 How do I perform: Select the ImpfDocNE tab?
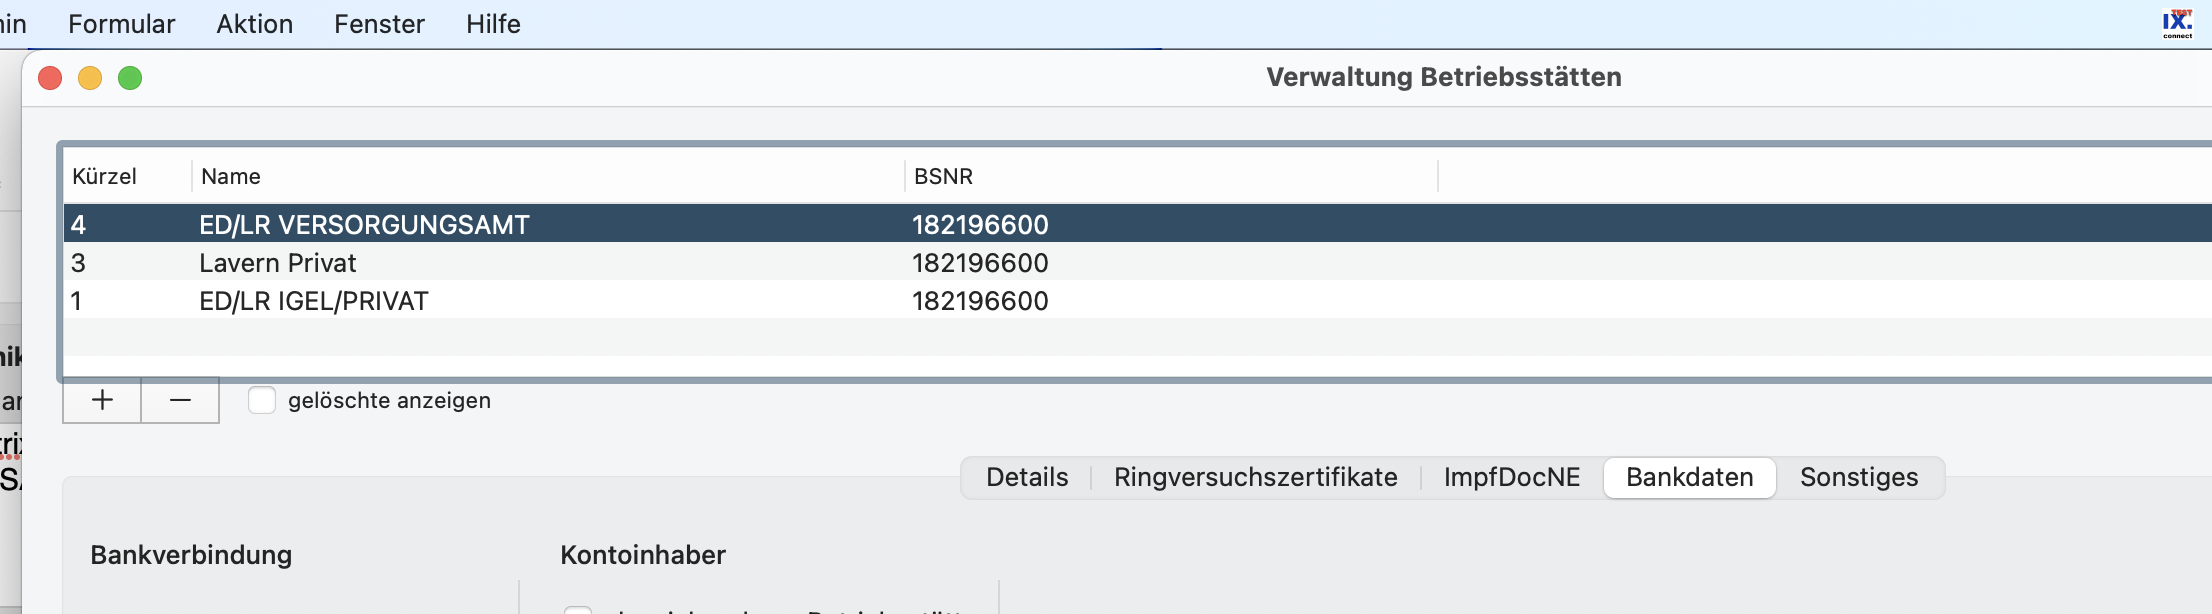click(x=1512, y=477)
